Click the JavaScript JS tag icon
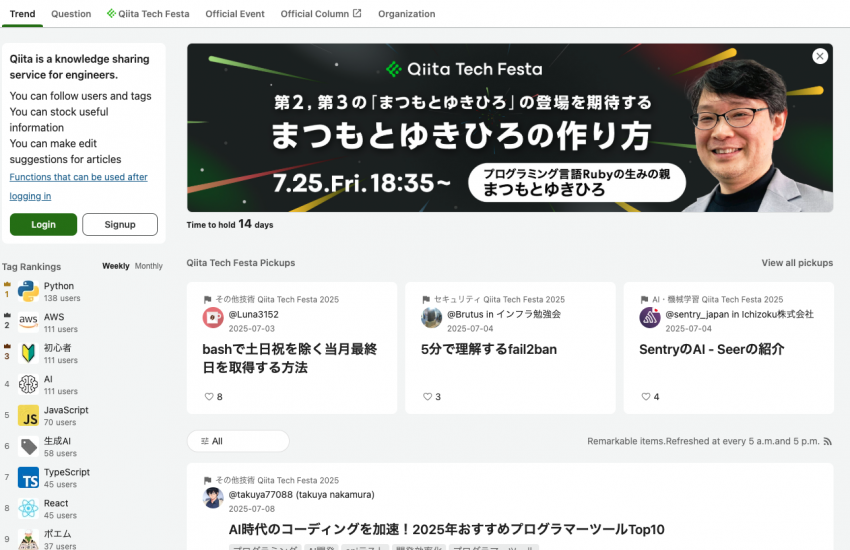Screen dimensions: 850x550 click(x=28, y=416)
